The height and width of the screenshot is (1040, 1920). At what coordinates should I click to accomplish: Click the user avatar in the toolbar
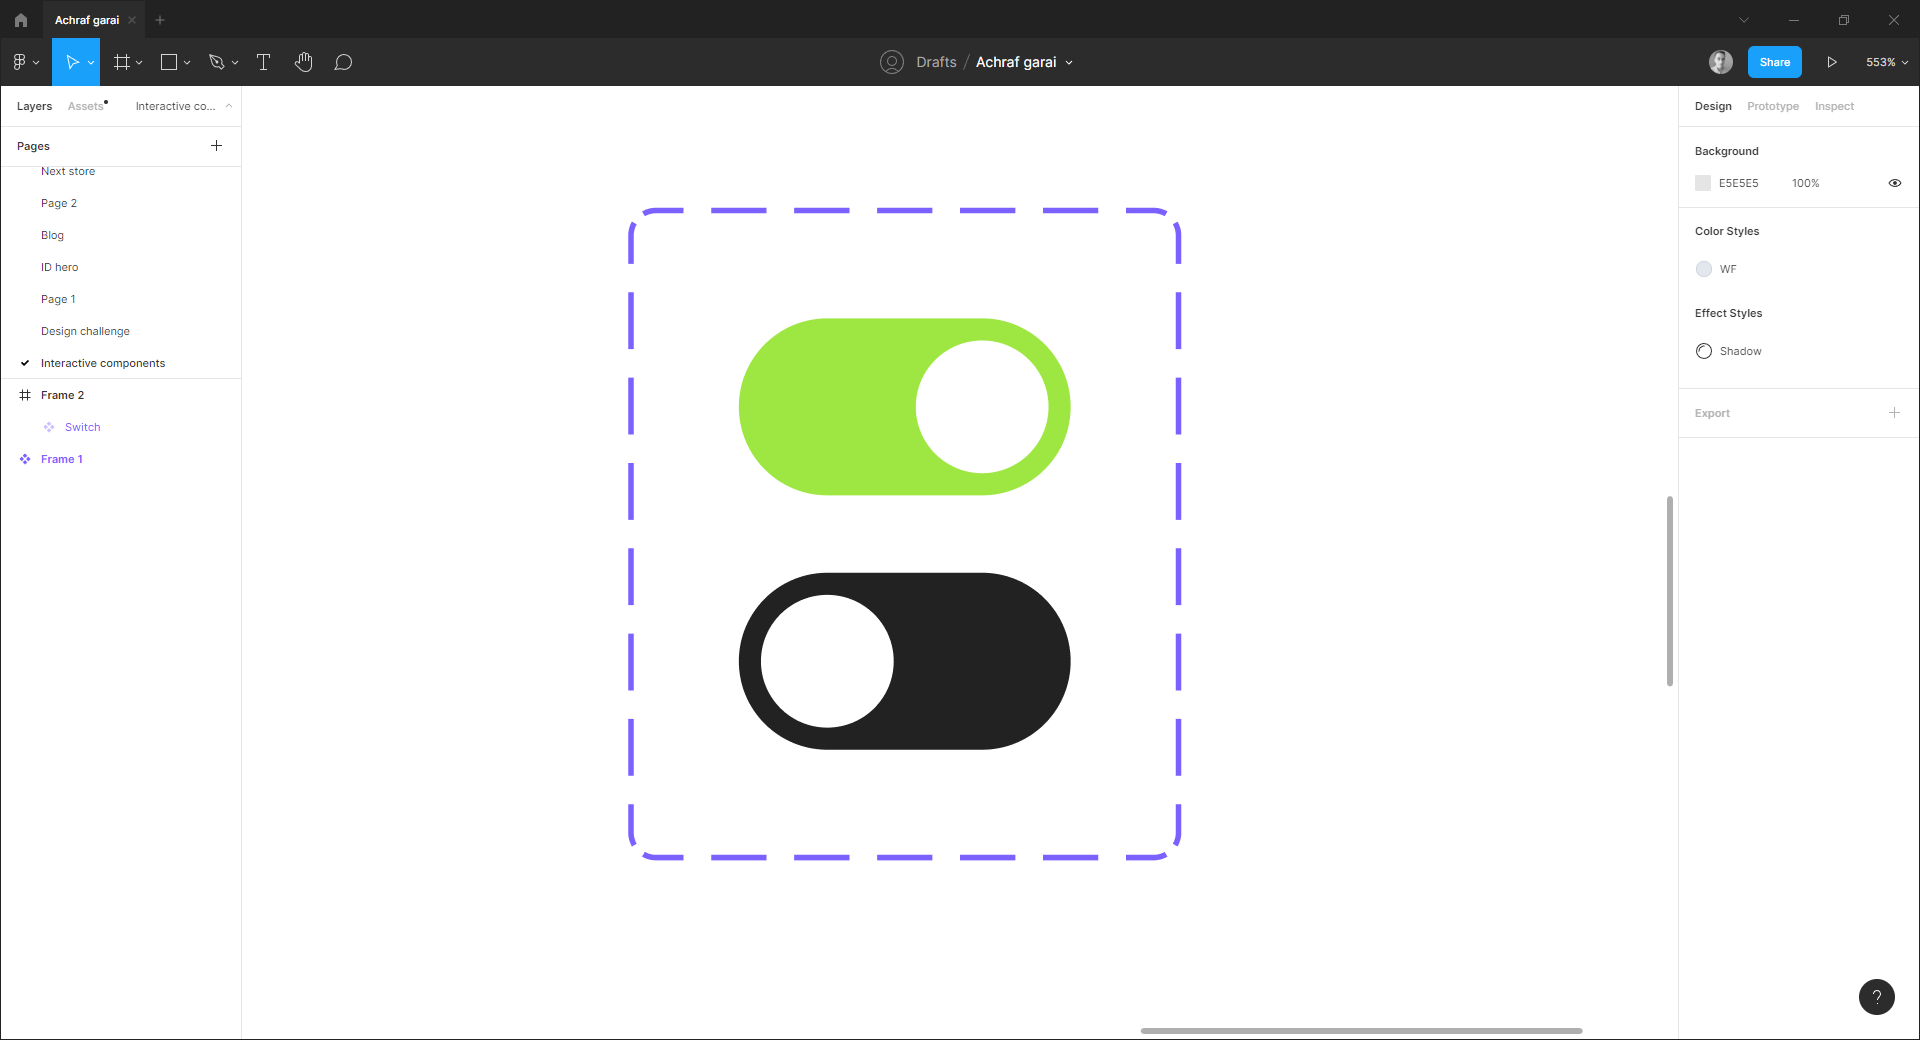coord(1720,62)
